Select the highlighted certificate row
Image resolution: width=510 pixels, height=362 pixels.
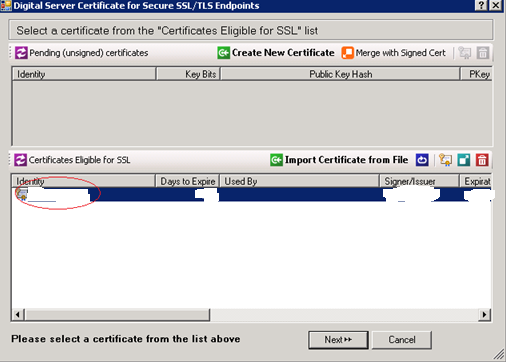coord(252,194)
